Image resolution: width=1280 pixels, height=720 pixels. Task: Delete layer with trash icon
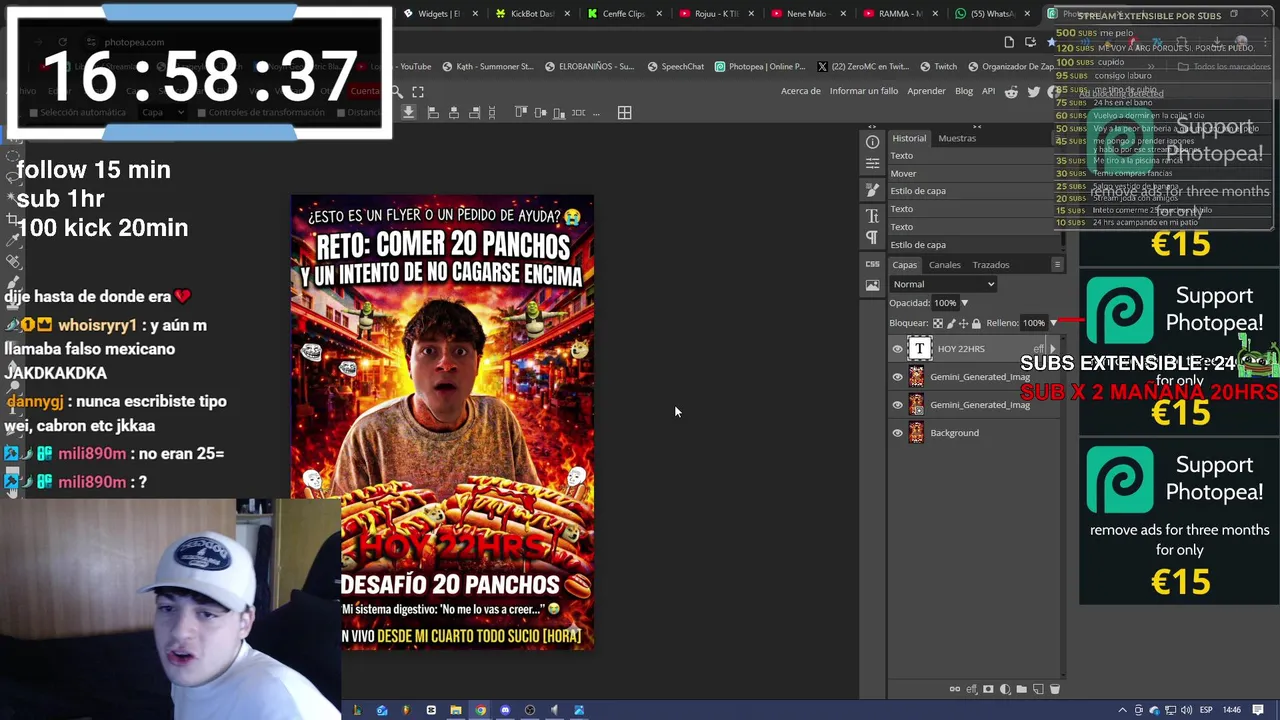pyautogui.click(x=1054, y=689)
